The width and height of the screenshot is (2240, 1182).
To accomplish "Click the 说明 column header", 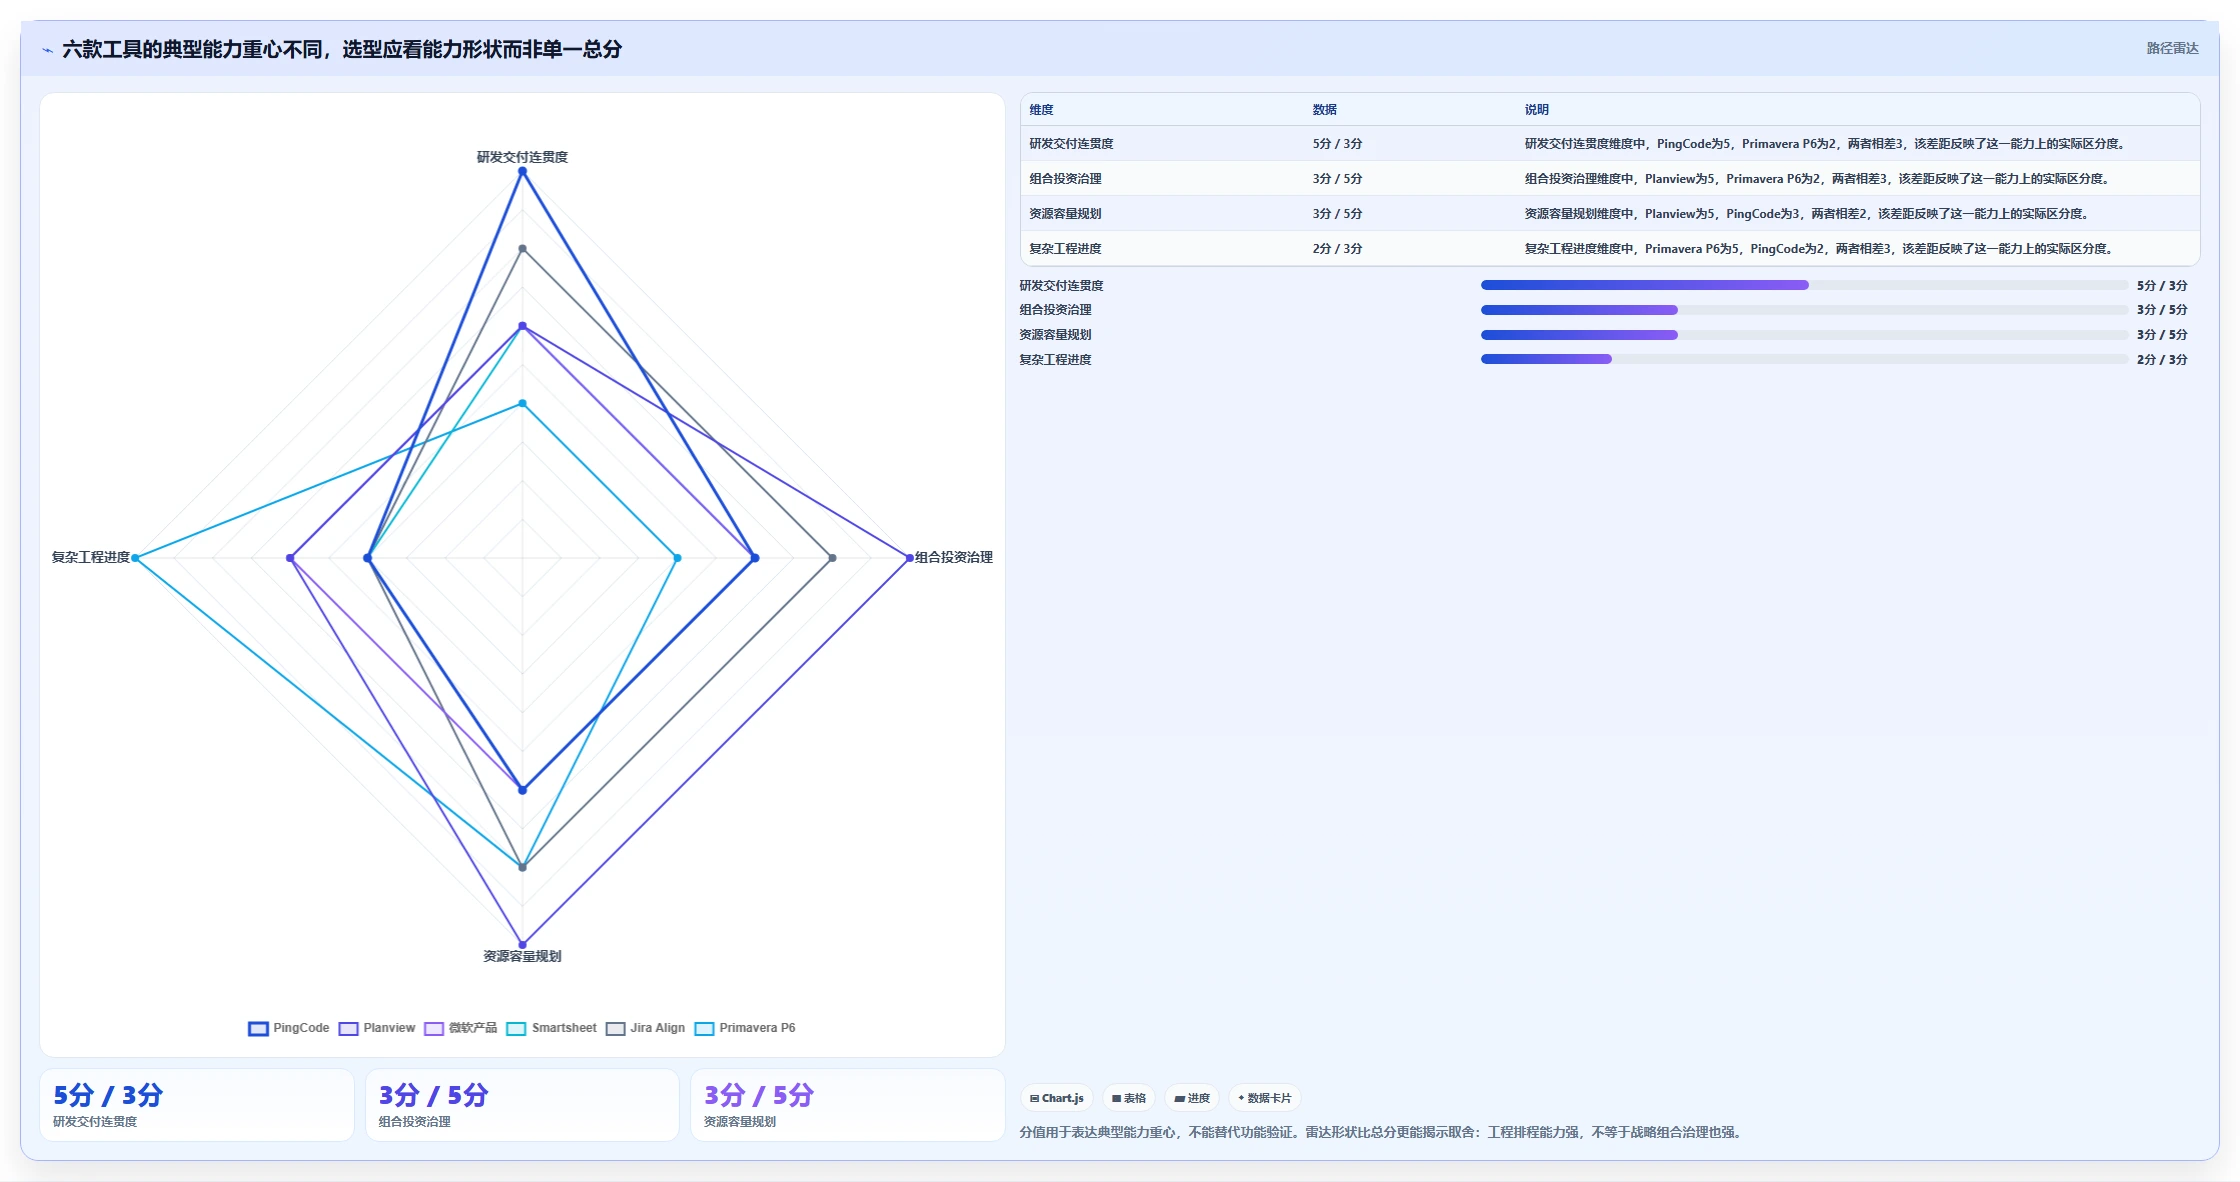I will click(1537, 110).
